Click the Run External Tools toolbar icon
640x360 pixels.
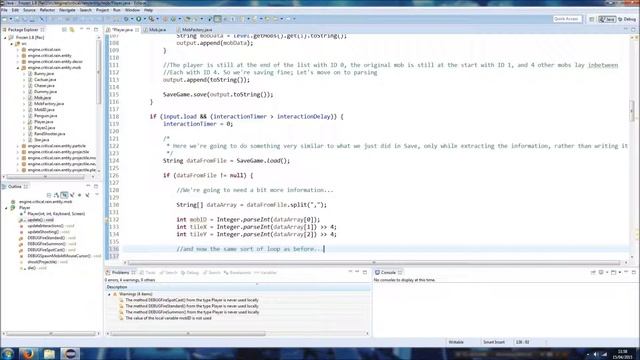[151, 19]
